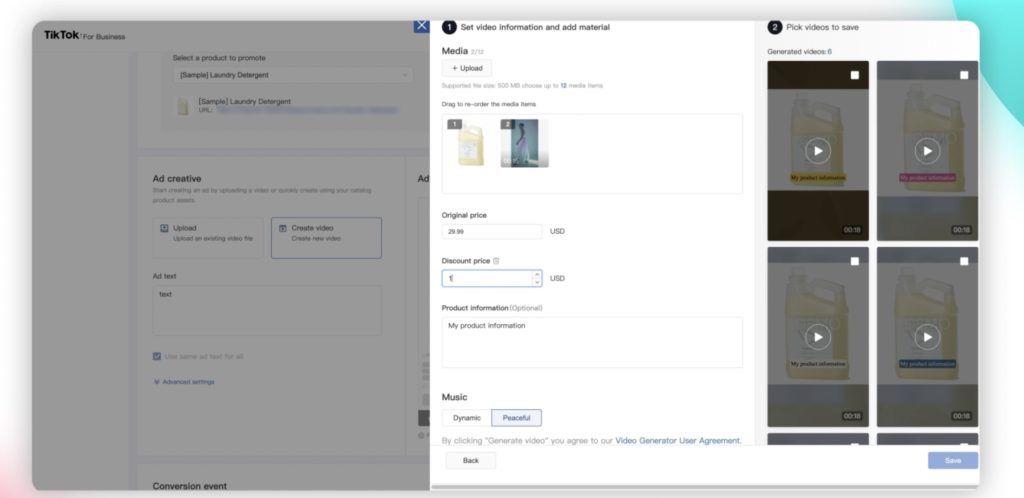Click the Back button
1024x498 pixels.
471,460
